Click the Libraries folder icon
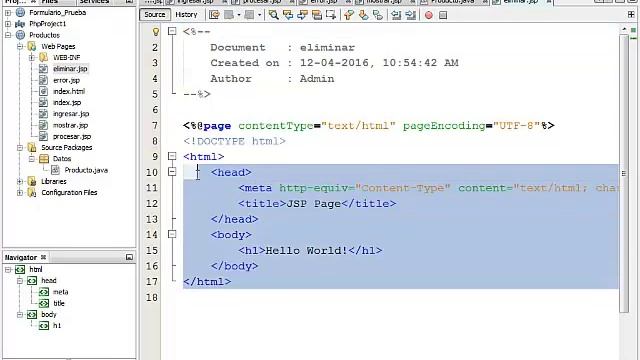This screenshot has height=360, width=640. point(32,181)
